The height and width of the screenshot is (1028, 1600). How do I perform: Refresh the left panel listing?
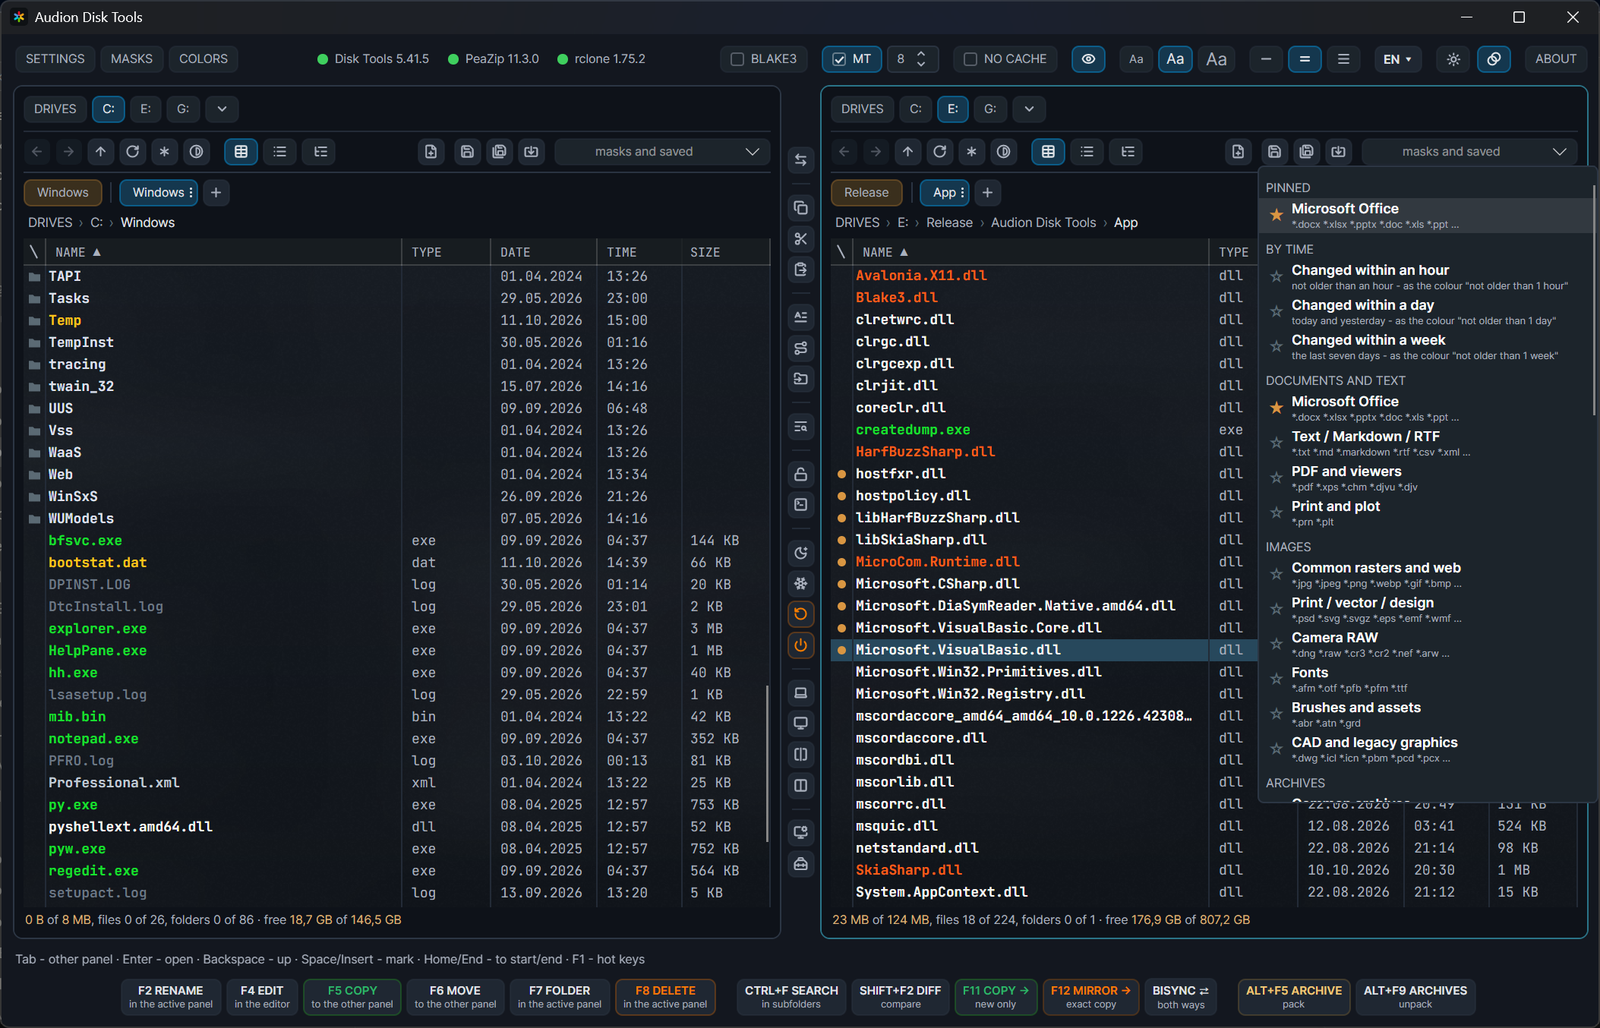pos(133,152)
